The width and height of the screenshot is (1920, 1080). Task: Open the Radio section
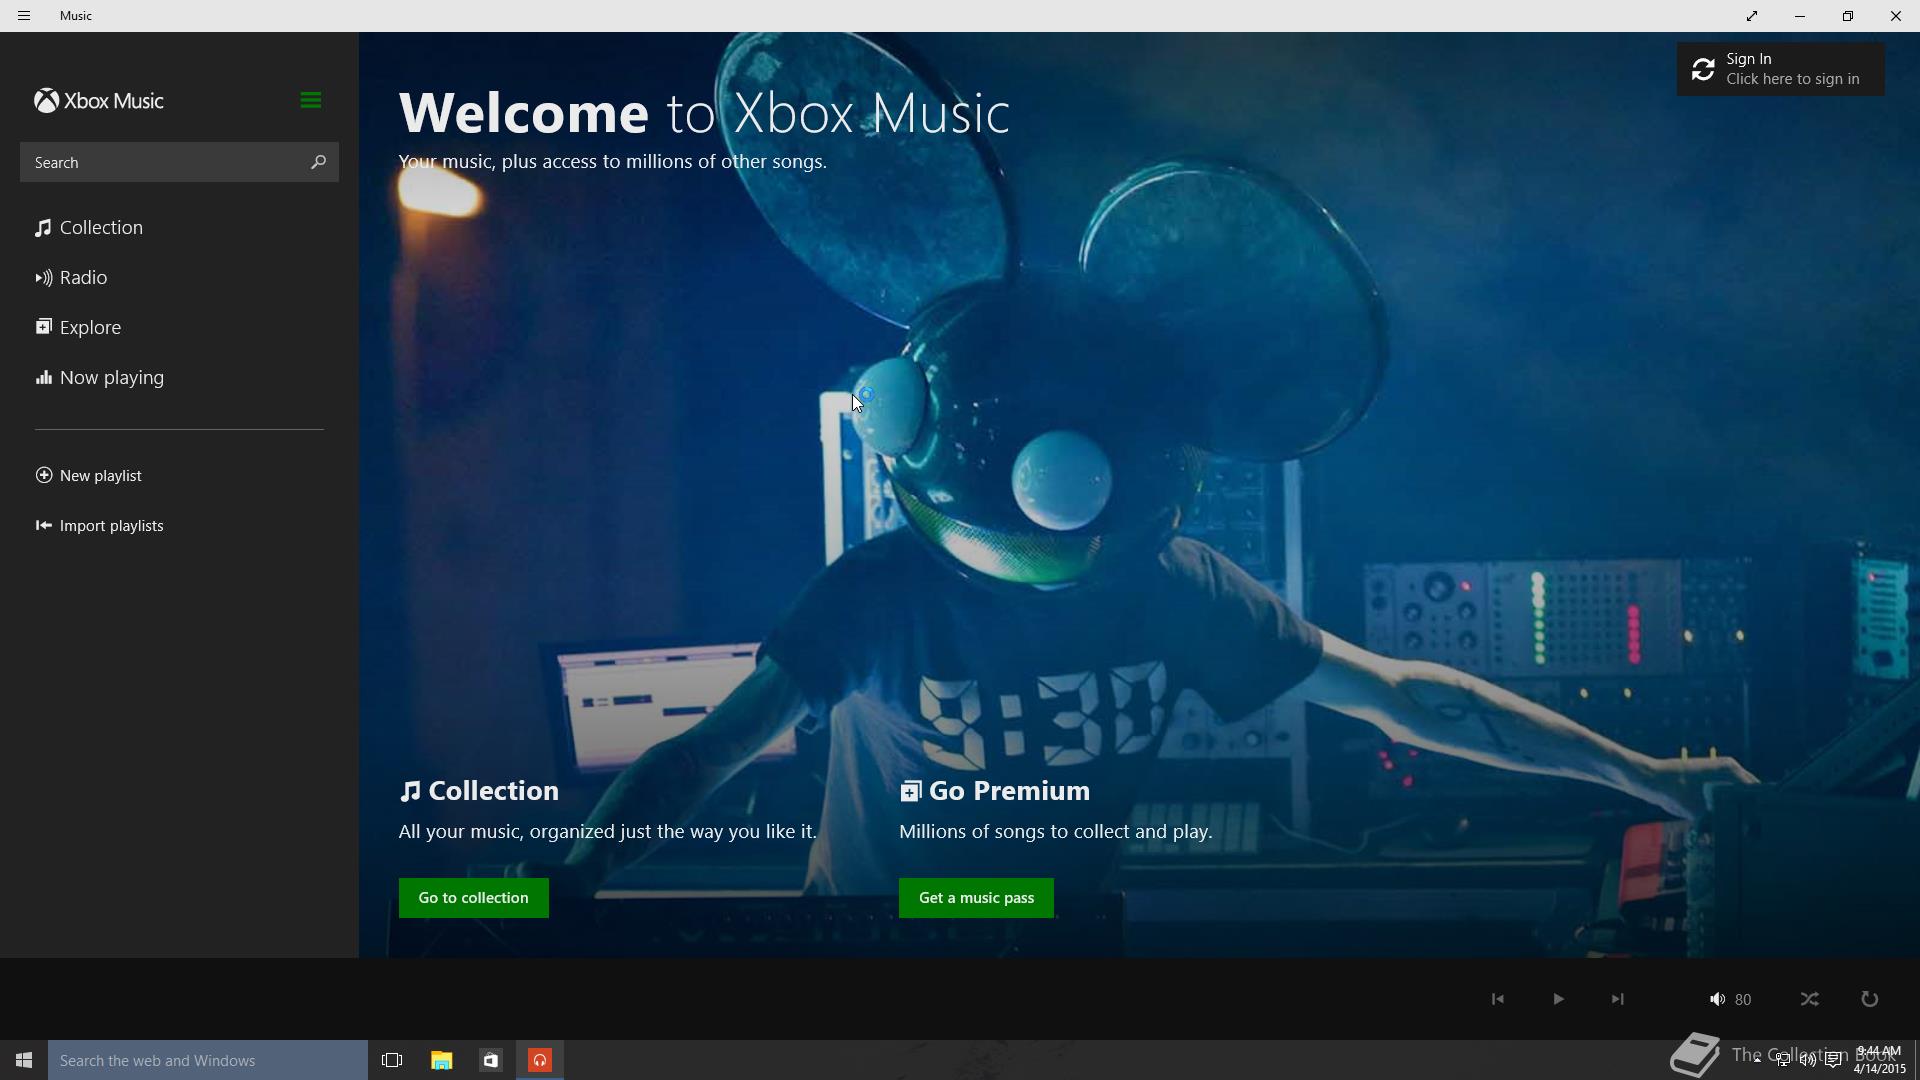pos(71,278)
